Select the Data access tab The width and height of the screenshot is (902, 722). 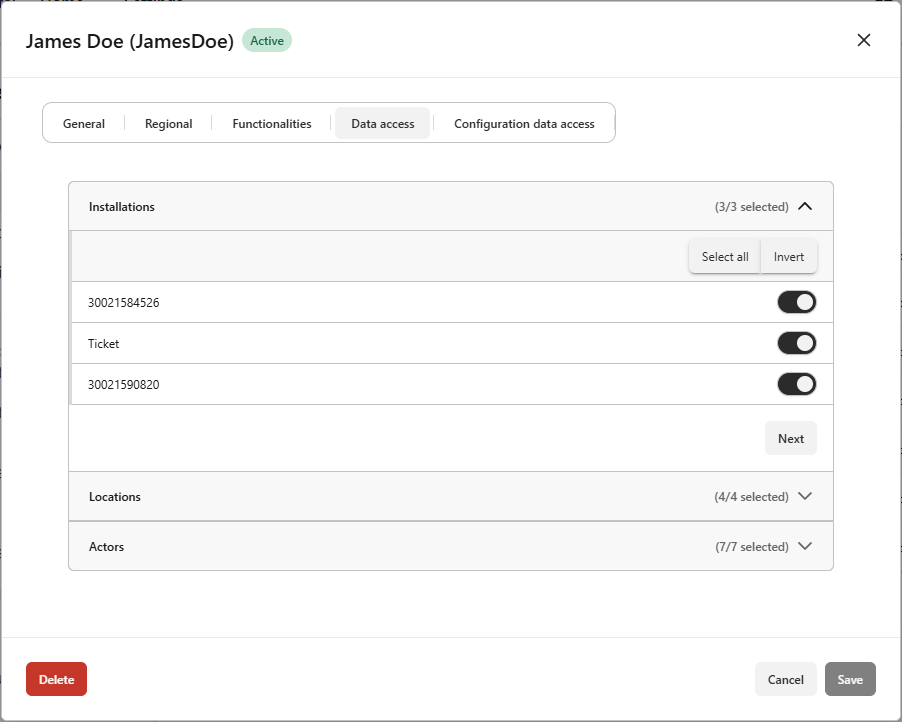point(382,124)
